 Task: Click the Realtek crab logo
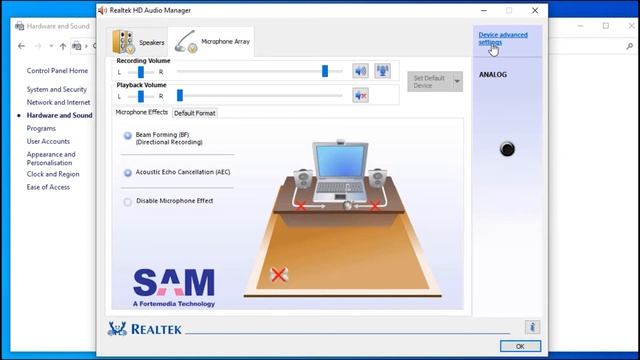pos(117,329)
